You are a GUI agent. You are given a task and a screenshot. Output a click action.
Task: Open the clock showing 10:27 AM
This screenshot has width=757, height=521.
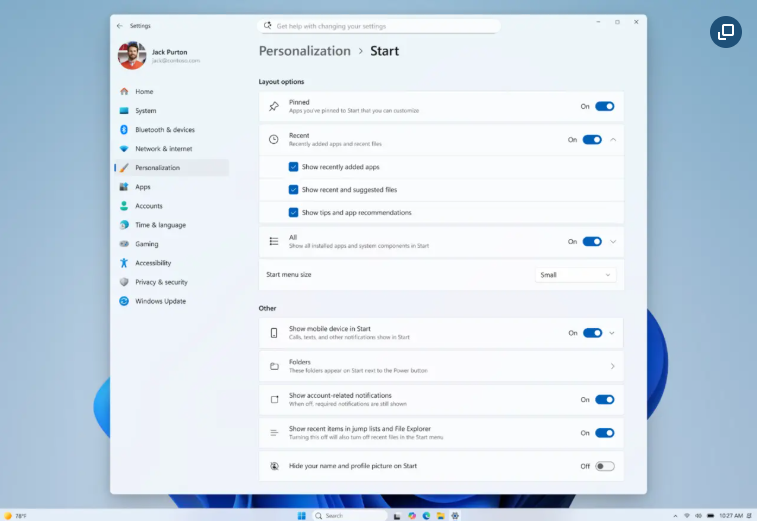[731, 516]
